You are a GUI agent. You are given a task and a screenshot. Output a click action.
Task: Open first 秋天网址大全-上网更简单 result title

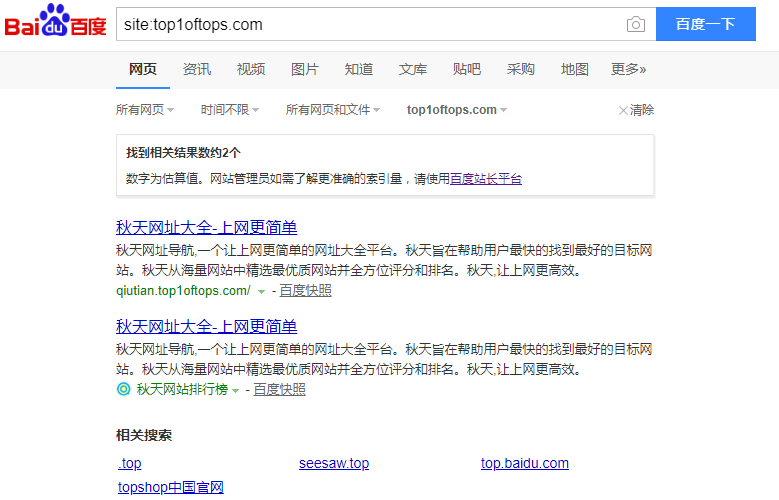[207, 228]
